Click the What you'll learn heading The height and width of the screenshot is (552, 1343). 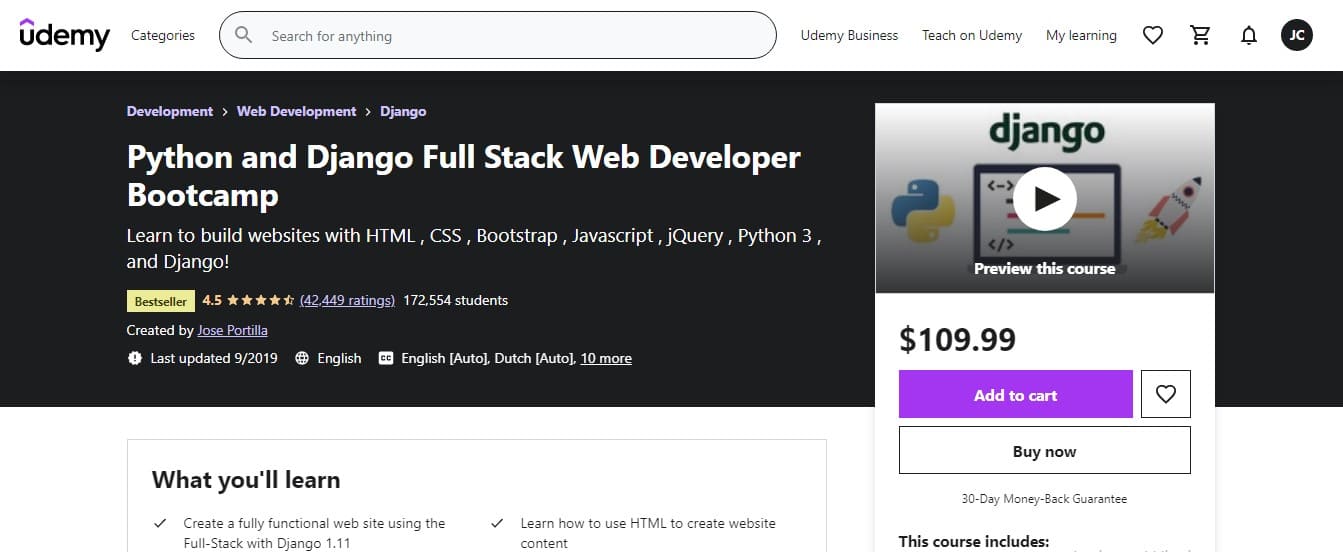[246, 479]
